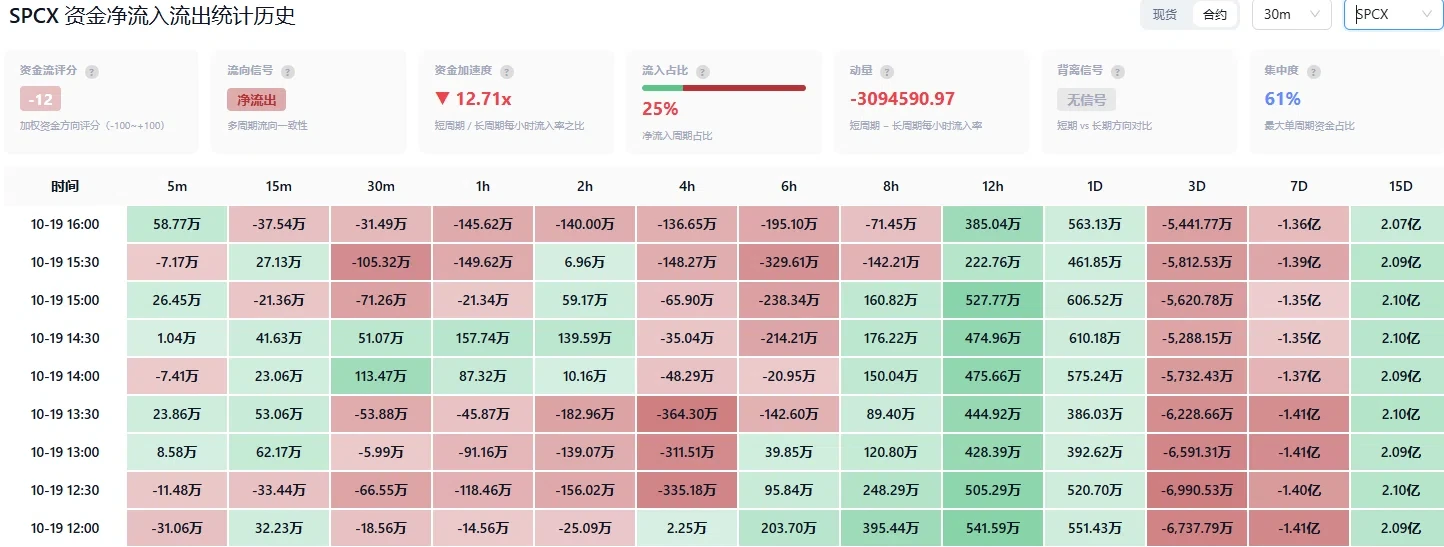The image size is (1444, 547).
Task: Click the 1h column header
Action: click(x=483, y=187)
